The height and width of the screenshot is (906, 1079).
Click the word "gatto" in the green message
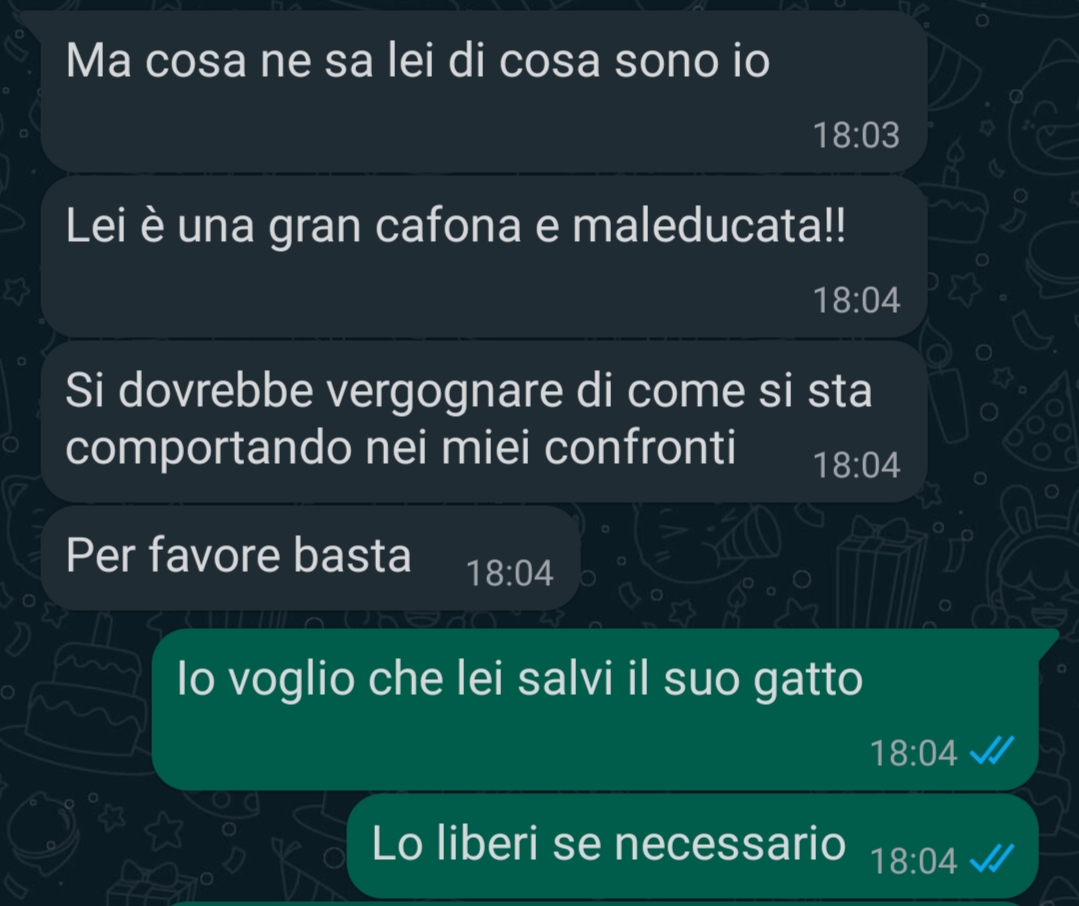(x=808, y=680)
